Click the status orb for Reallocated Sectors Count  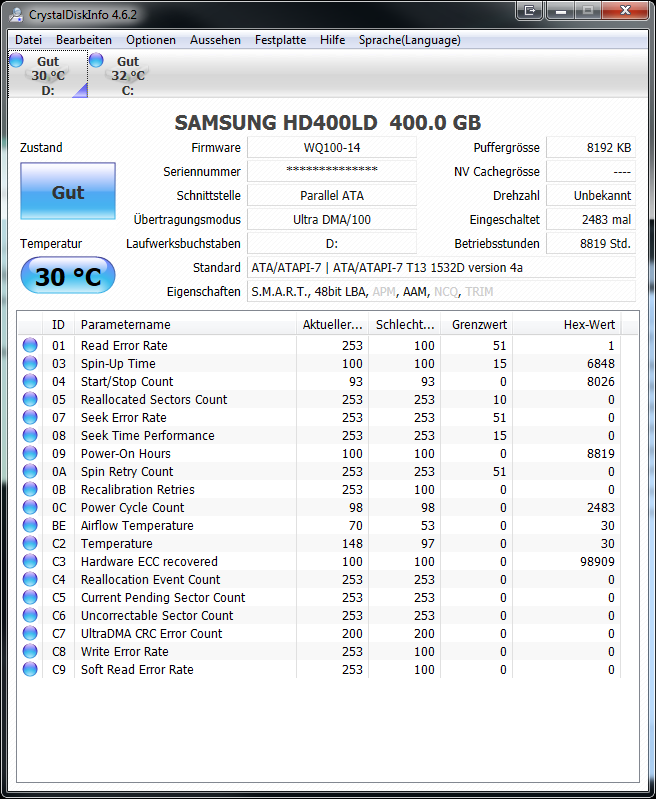click(x=30, y=399)
